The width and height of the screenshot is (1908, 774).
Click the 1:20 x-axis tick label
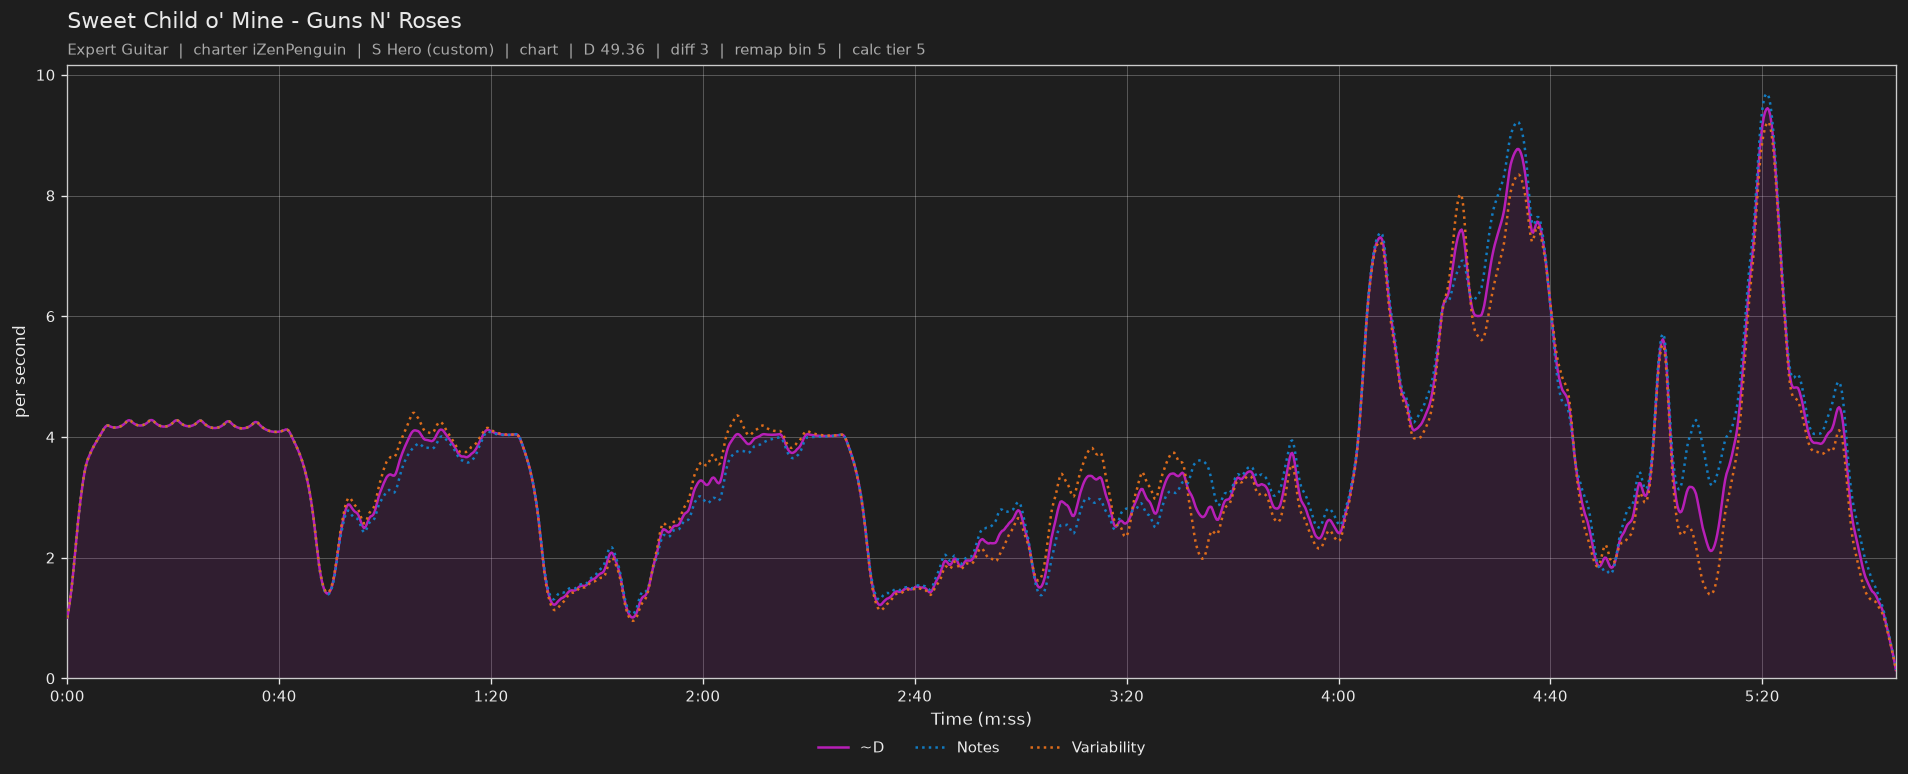(x=491, y=696)
